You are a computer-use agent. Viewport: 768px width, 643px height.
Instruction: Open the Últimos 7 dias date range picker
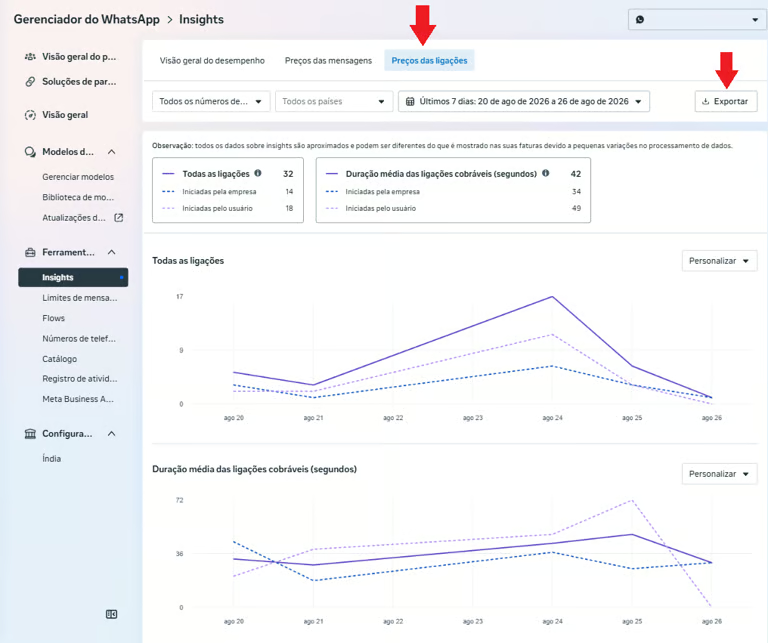(x=524, y=101)
